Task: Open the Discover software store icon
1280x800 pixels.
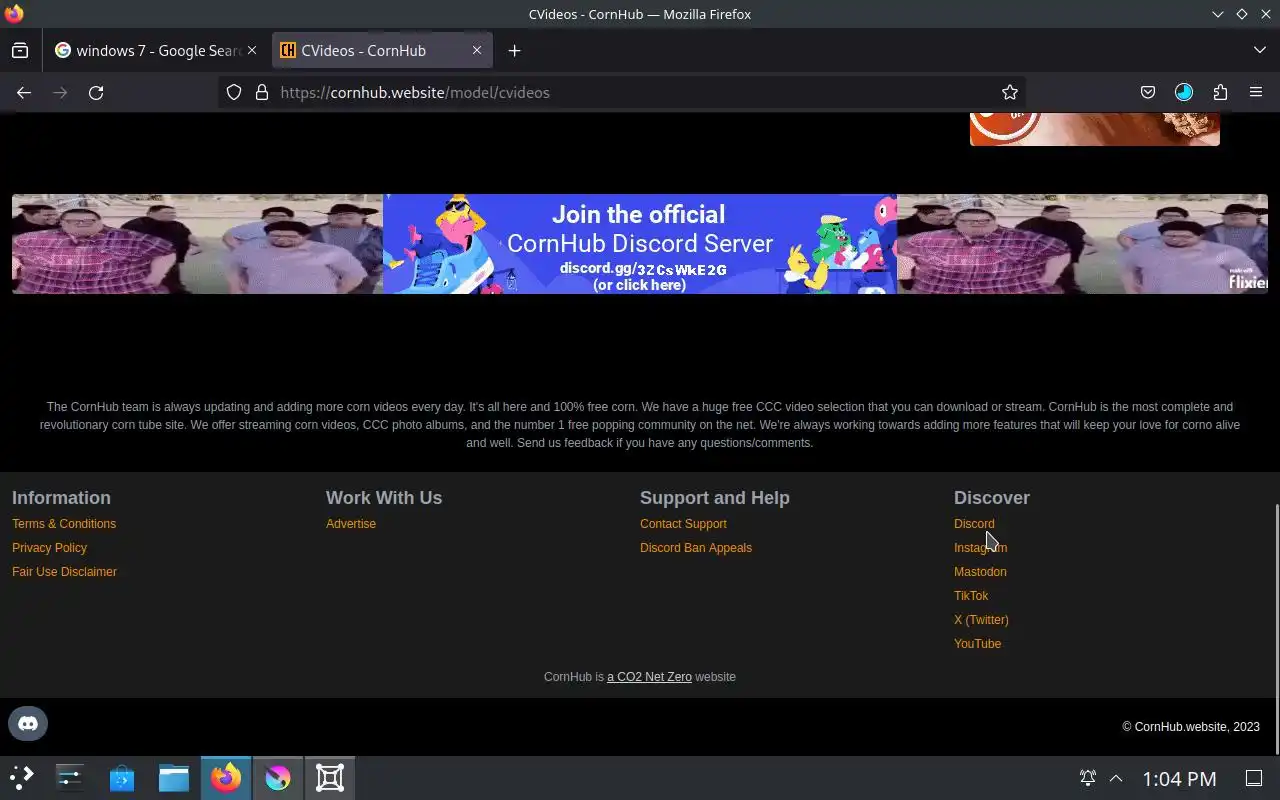Action: click(122, 777)
